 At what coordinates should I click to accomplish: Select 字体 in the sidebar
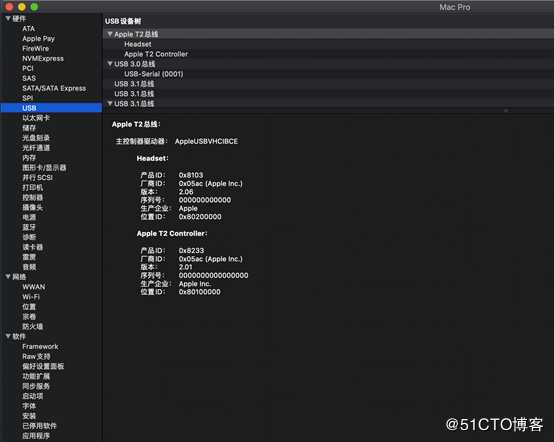click(x=29, y=406)
